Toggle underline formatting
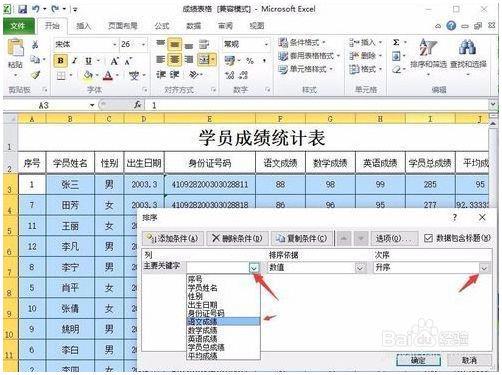 click(88, 61)
